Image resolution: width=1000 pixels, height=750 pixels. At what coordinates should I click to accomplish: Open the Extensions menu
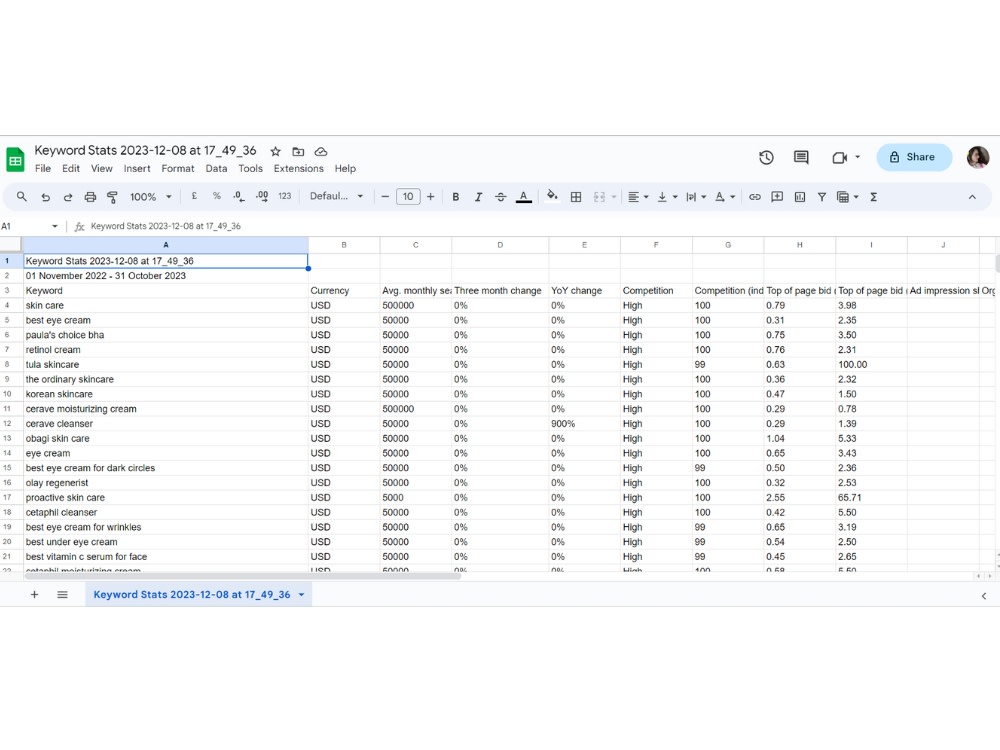[x=298, y=168]
